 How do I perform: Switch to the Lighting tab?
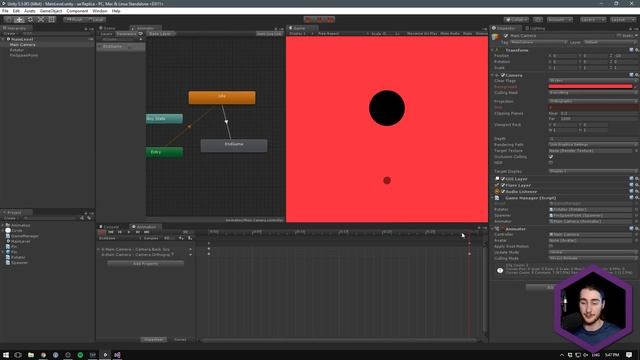pos(537,28)
